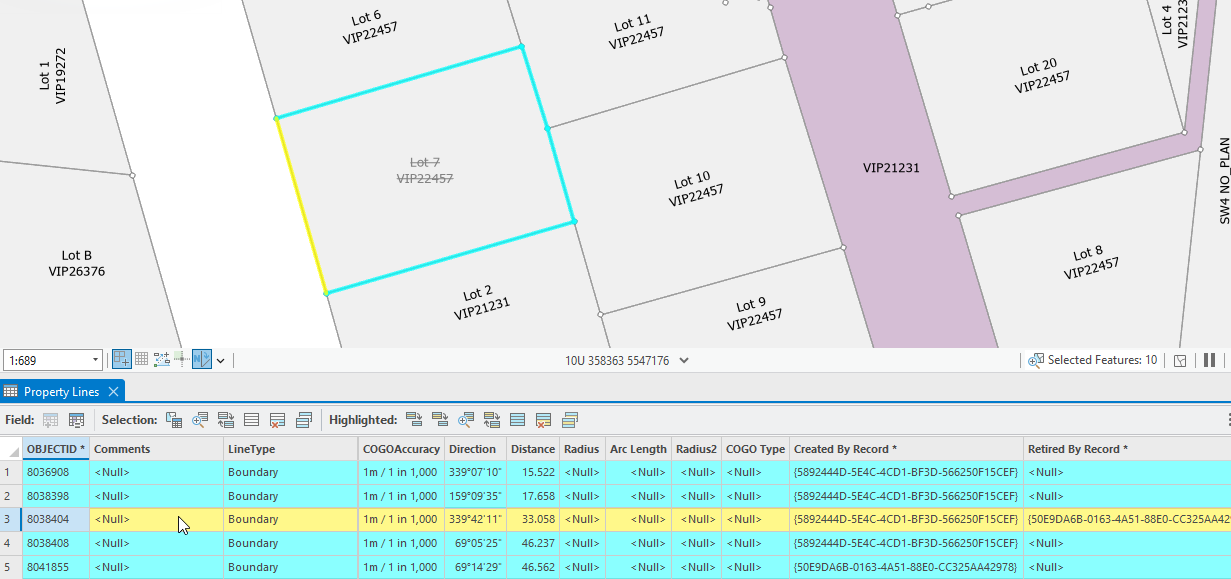
Task: Sort by the LineType column header
Action: (x=291, y=449)
